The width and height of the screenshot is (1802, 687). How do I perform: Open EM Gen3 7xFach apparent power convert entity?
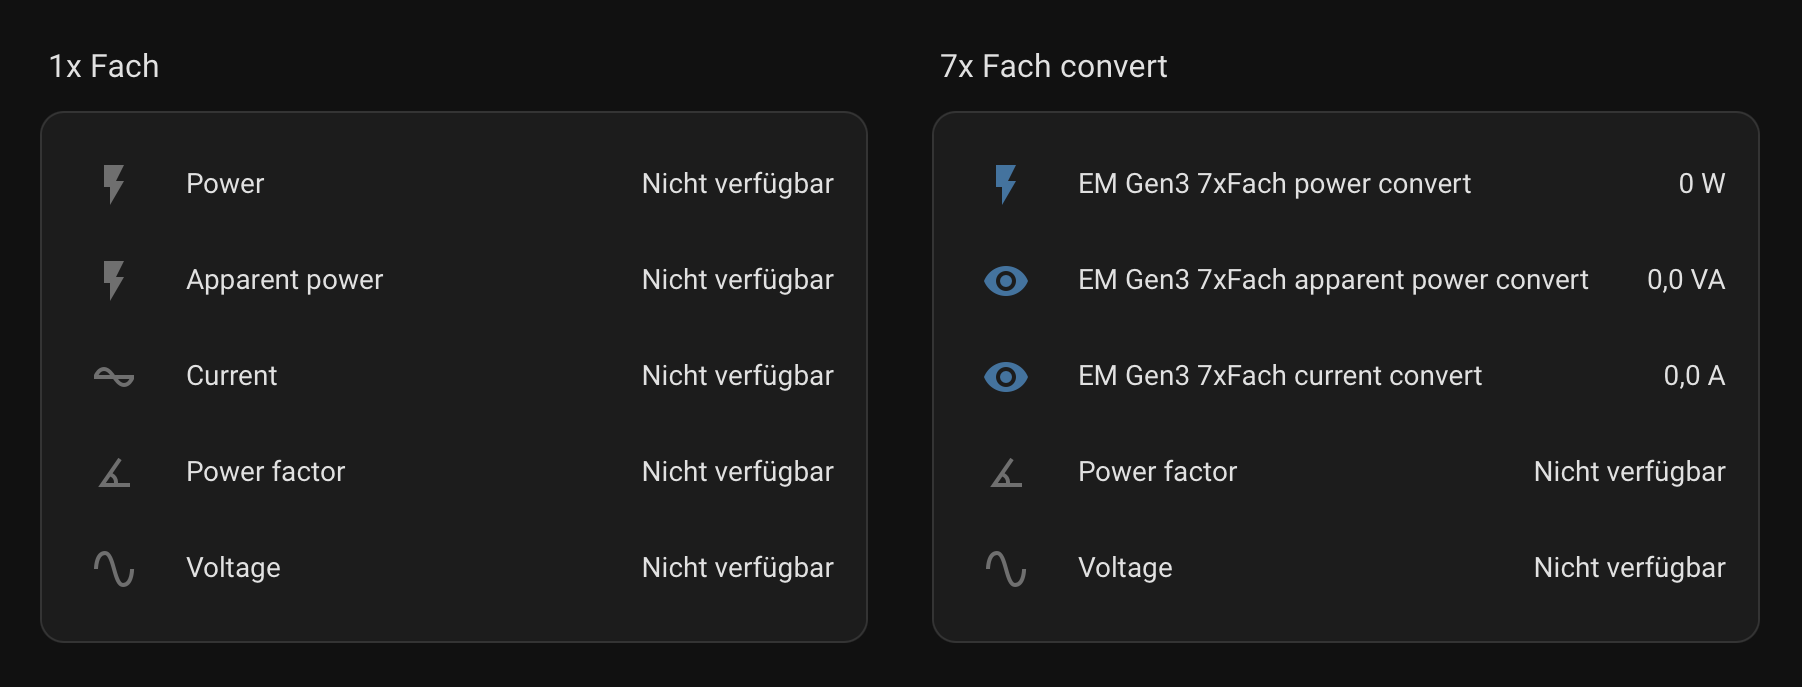(x=1333, y=280)
